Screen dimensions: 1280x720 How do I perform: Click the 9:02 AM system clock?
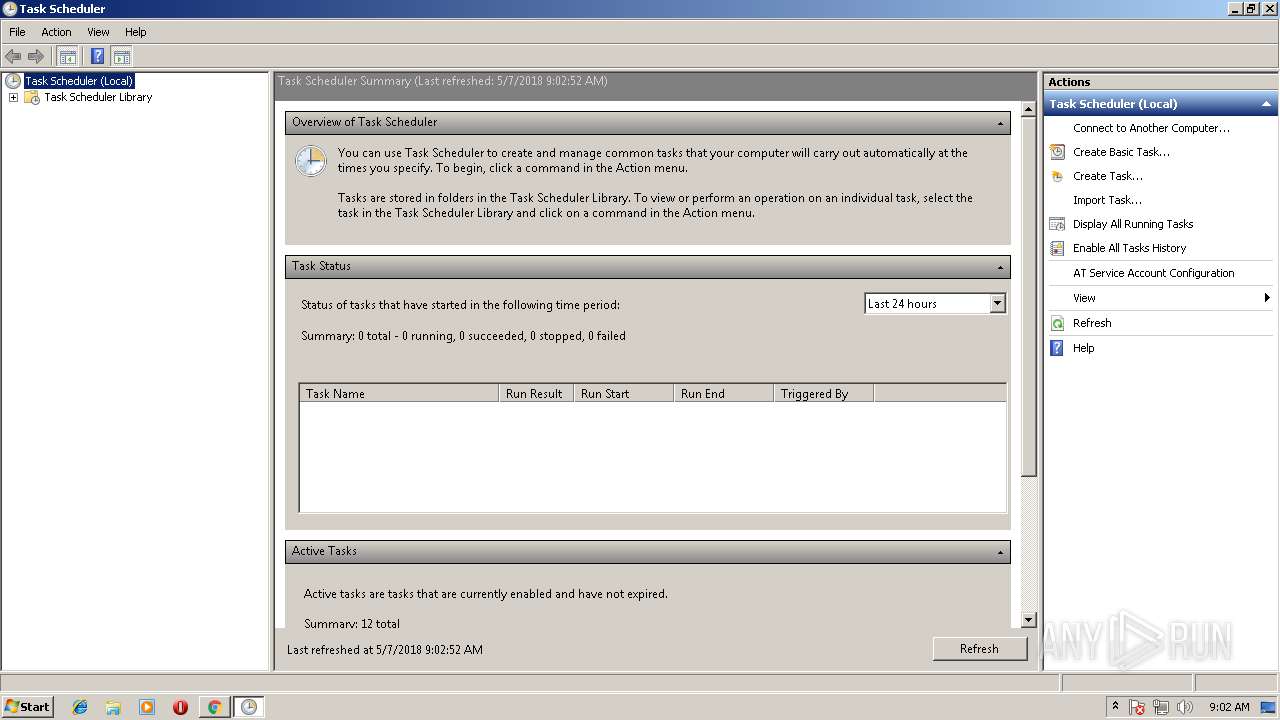[1229, 707]
